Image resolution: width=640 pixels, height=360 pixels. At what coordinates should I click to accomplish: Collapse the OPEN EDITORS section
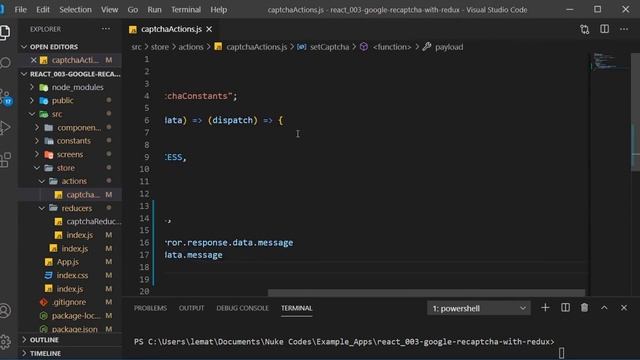coord(69,47)
